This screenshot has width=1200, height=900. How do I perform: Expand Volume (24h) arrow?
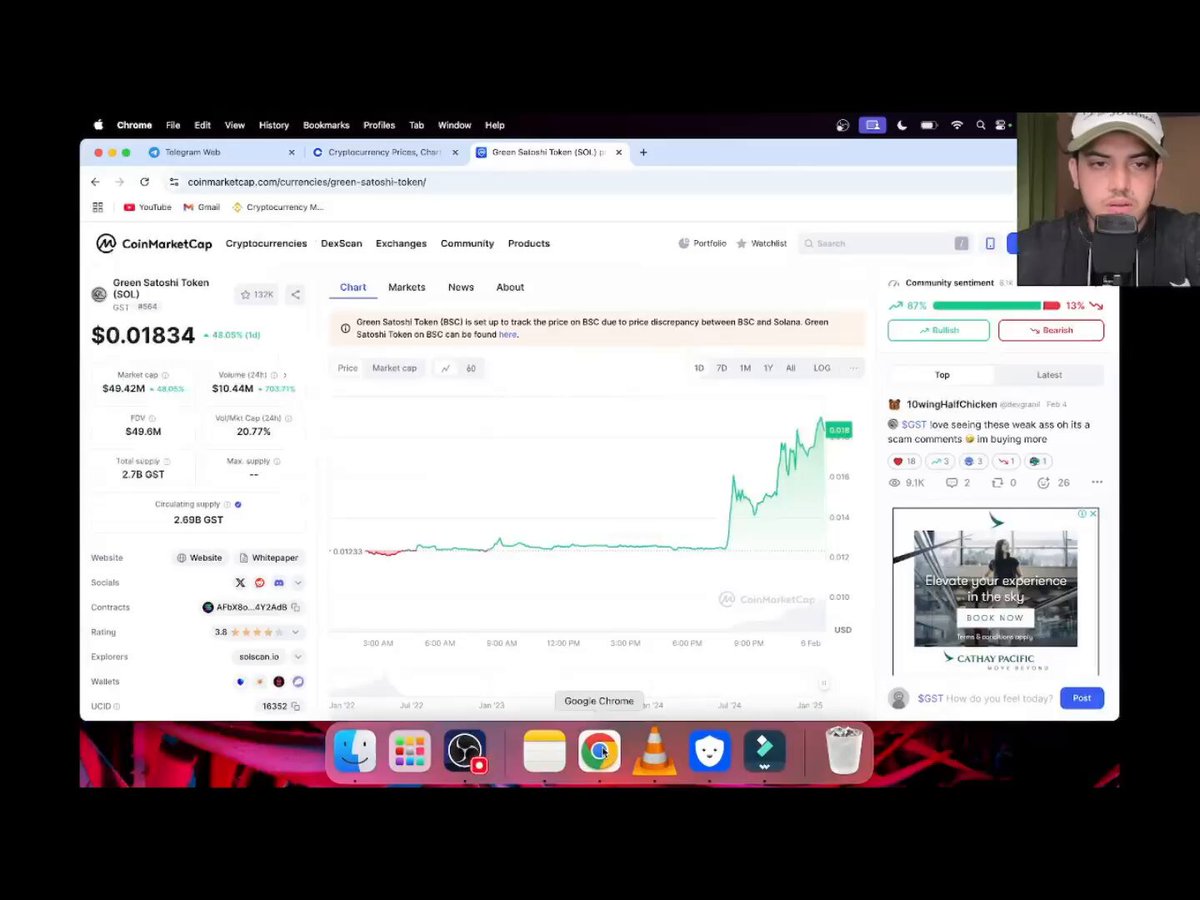(x=284, y=375)
